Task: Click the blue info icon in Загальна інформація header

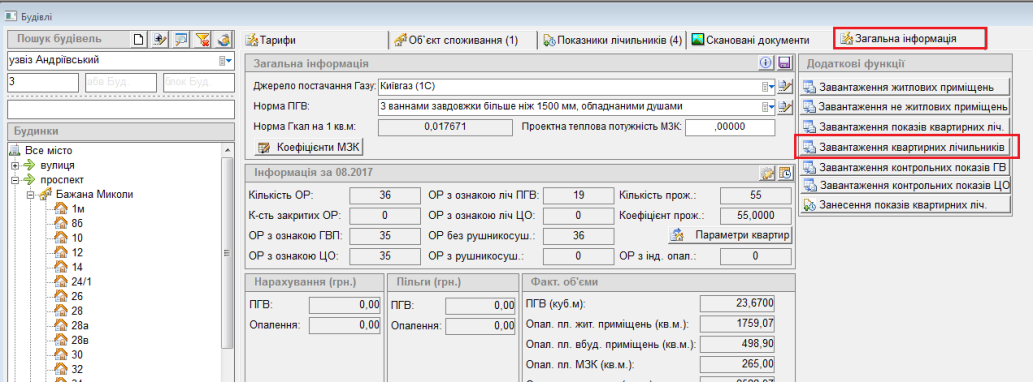Action: pos(766,63)
